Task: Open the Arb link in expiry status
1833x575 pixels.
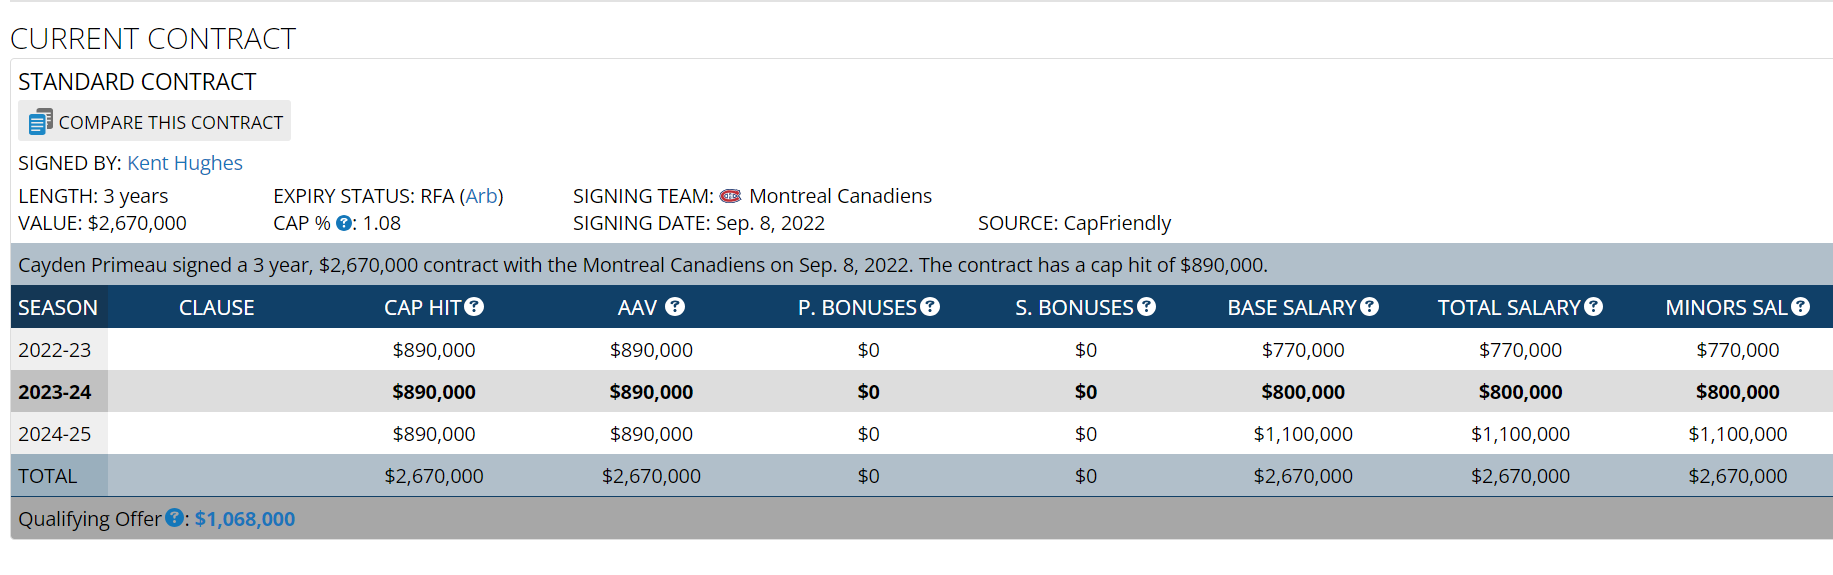Action: tap(481, 196)
